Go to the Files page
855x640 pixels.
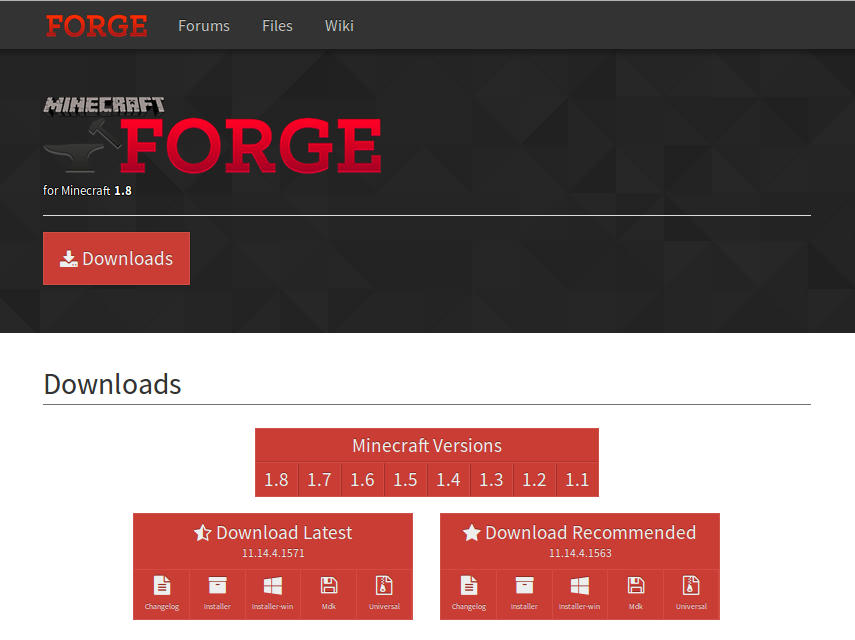tap(277, 26)
